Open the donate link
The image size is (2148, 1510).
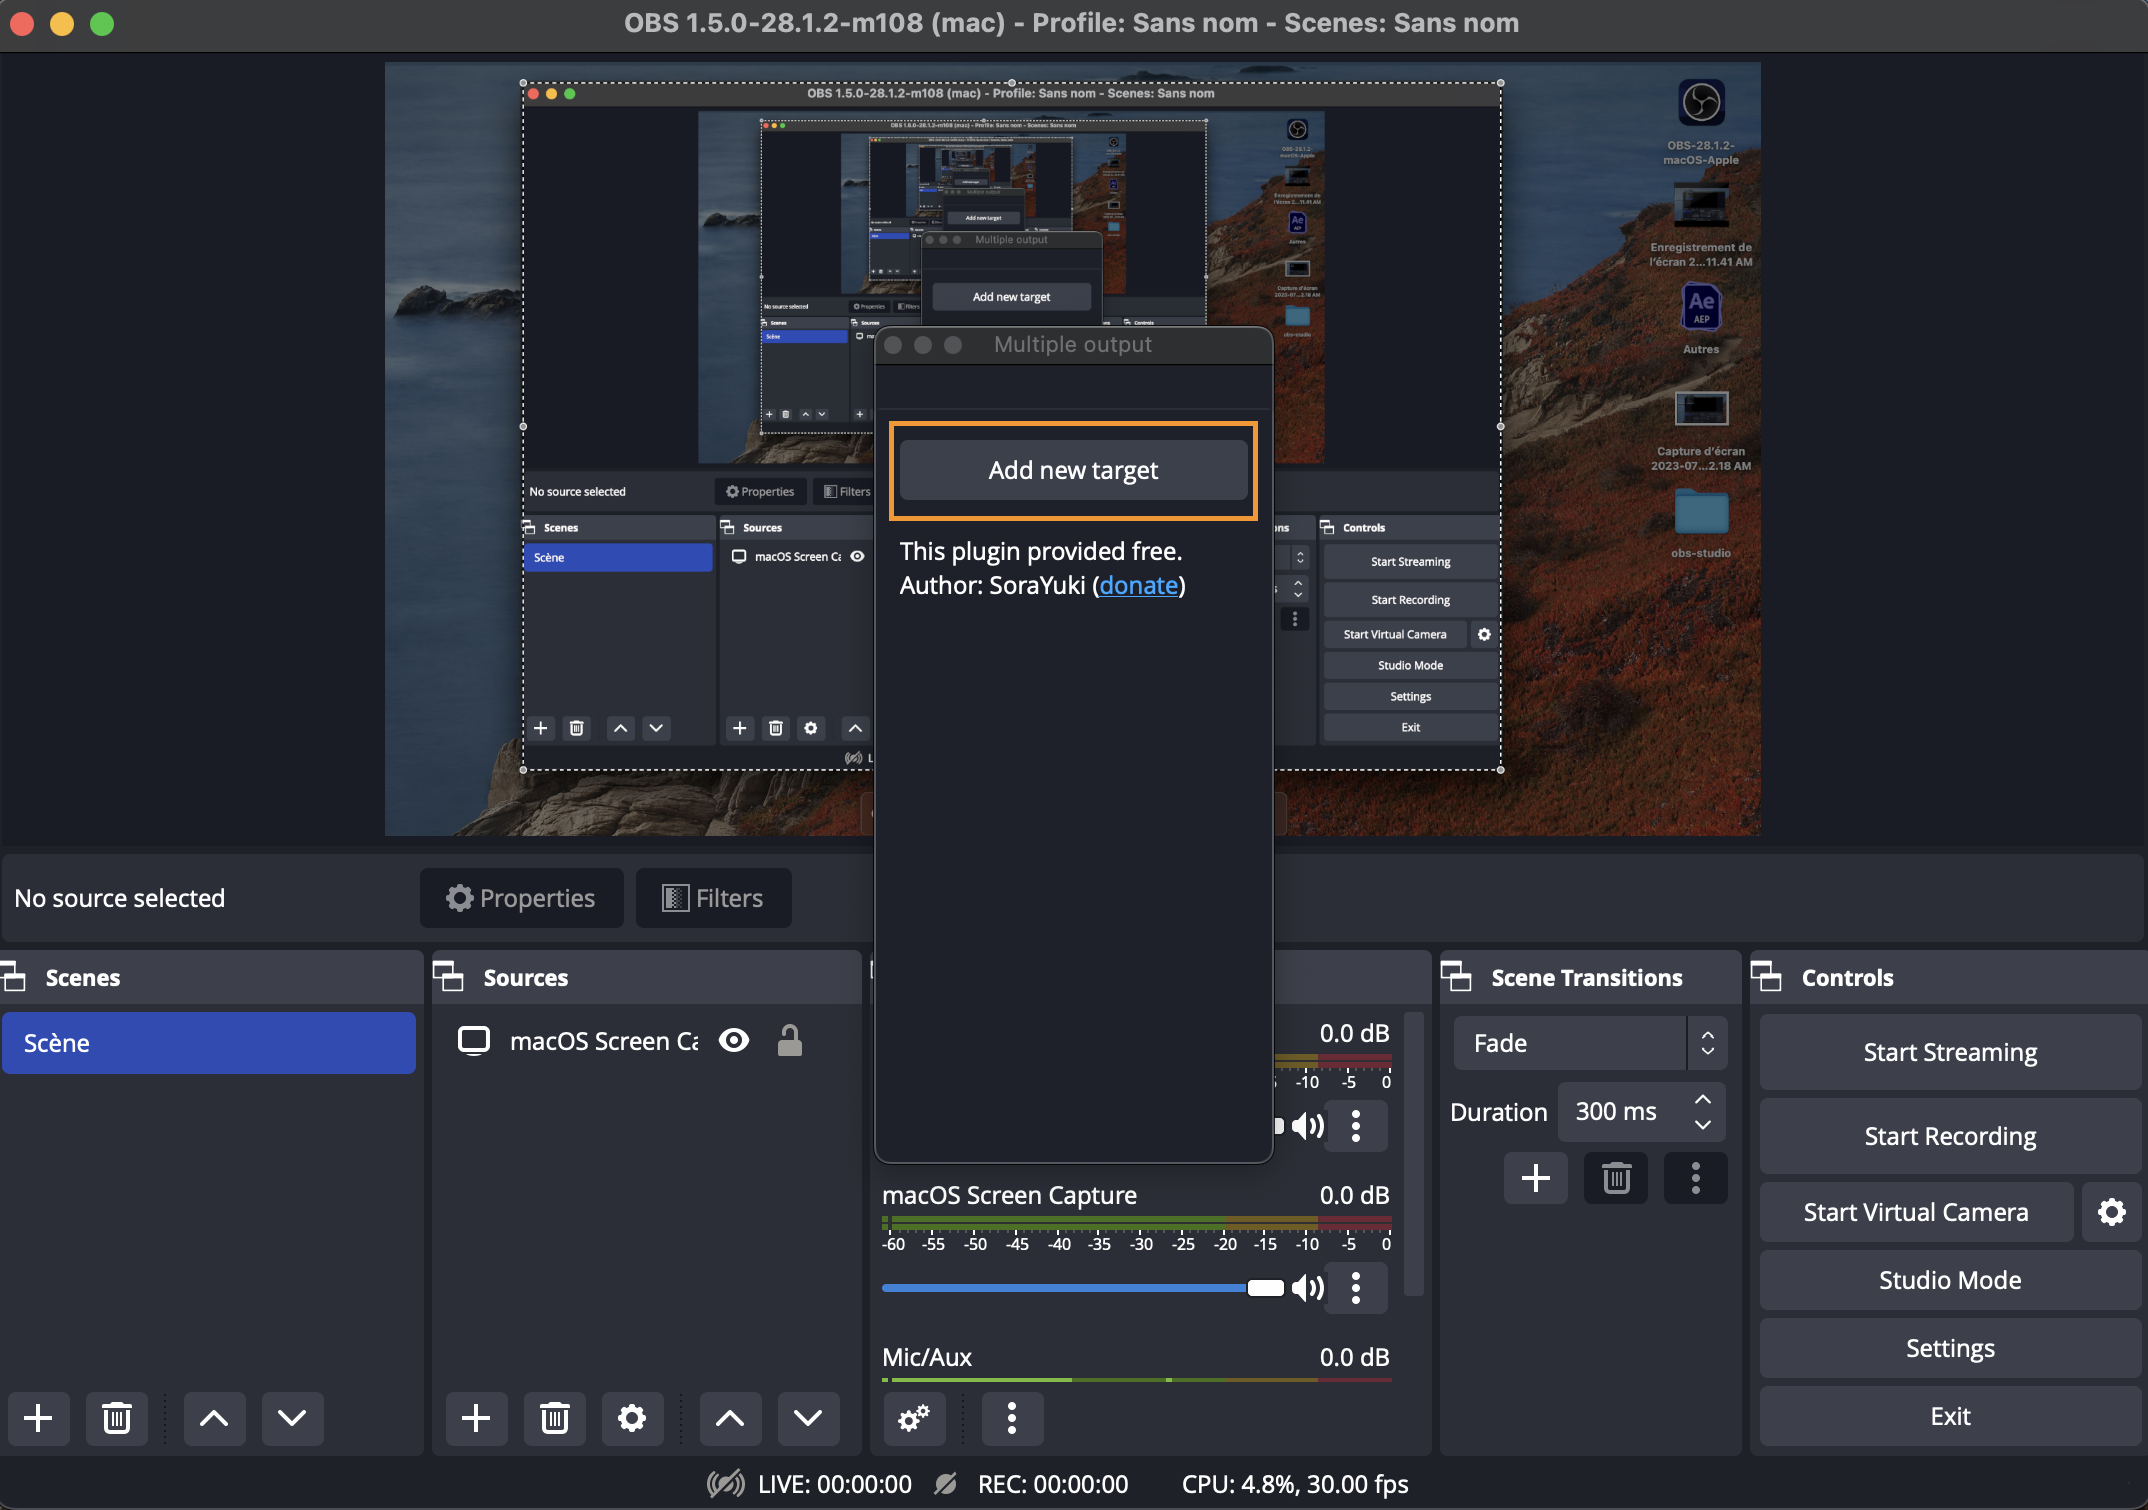(1138, 585)
